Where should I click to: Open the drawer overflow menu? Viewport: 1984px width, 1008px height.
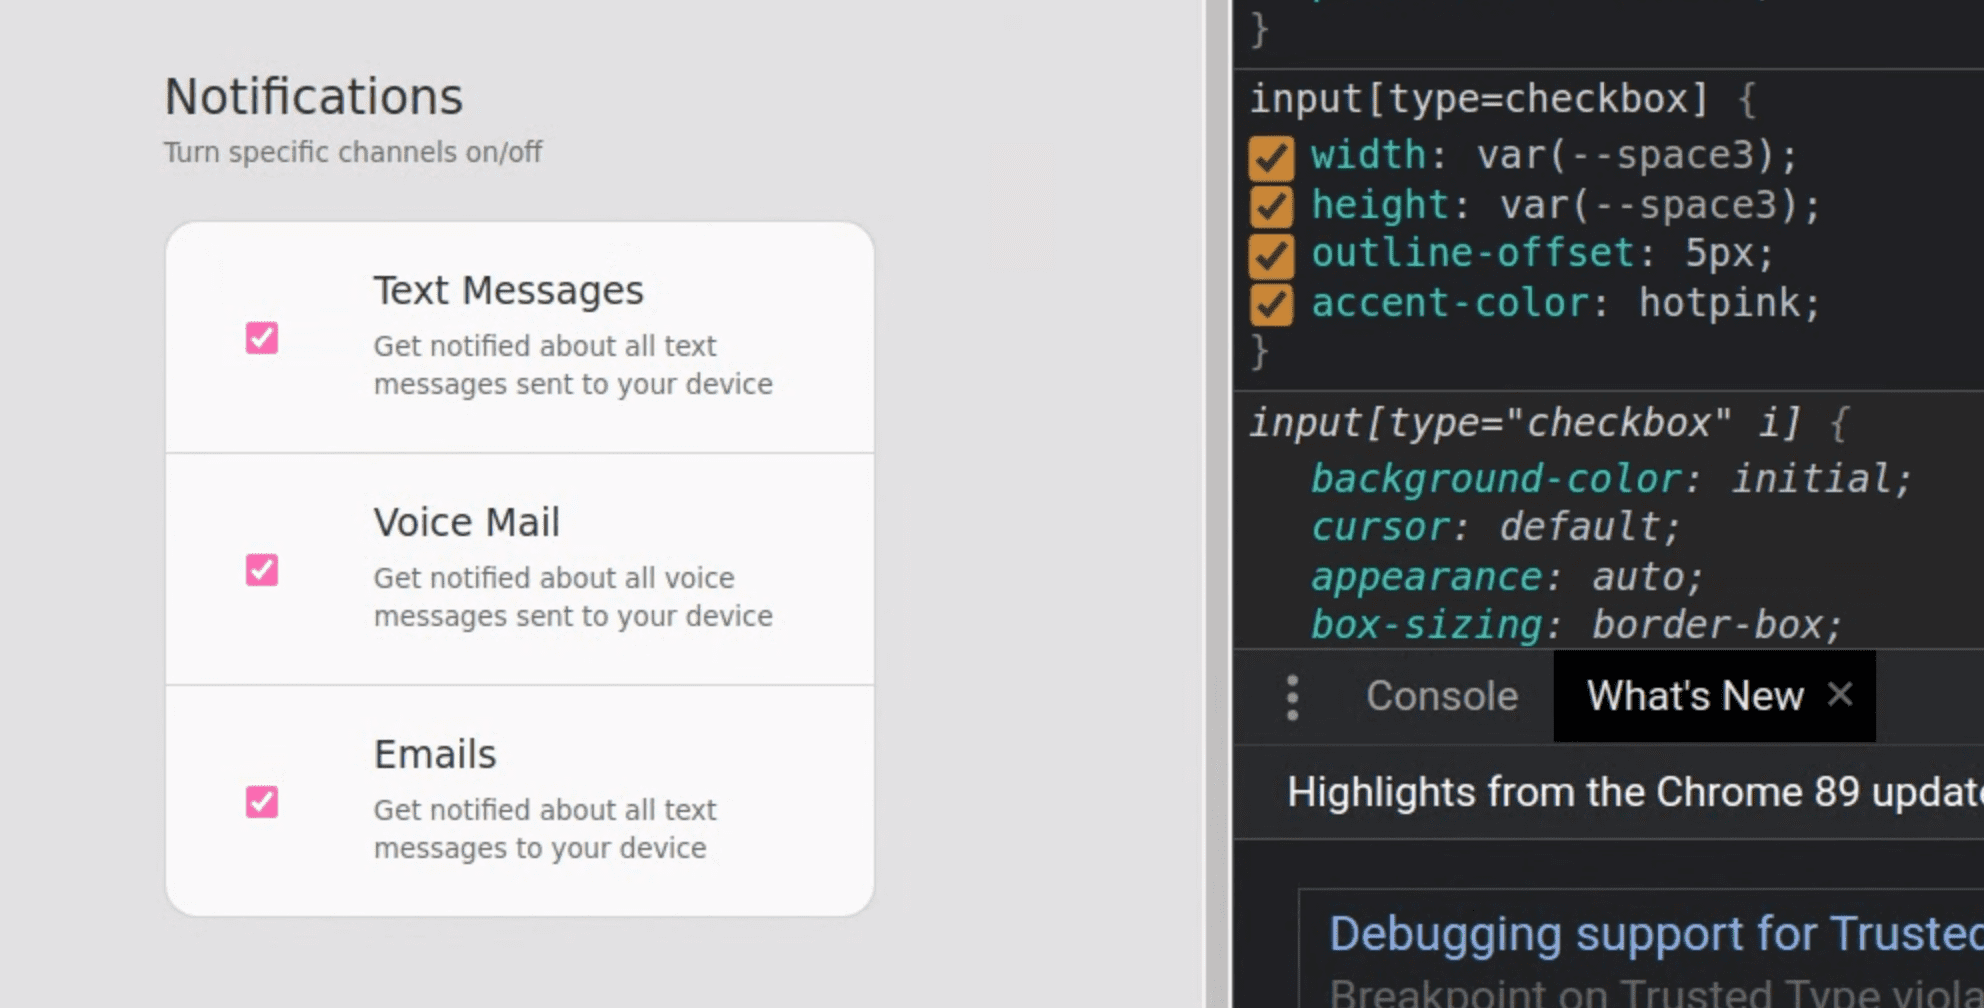click(1292, 696)
